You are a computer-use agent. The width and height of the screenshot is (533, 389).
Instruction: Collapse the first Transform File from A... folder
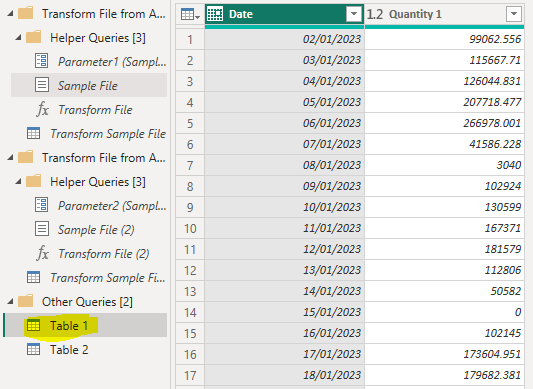point(11,14)
